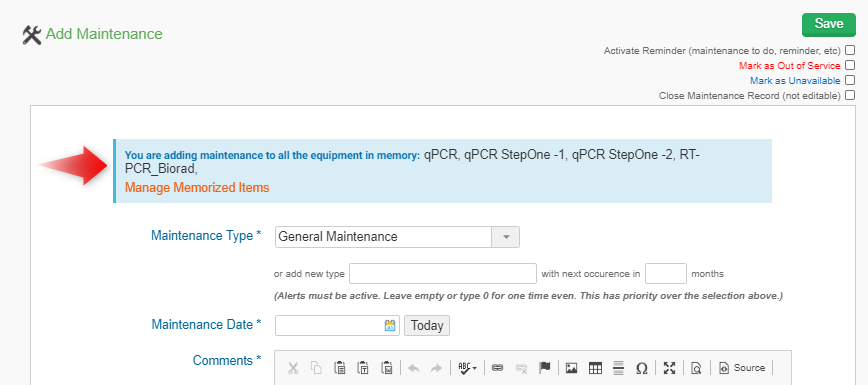Click the Paste icon in editor toolbar
The width and height of the screenshot is (868, 385).
coord(339,367)
